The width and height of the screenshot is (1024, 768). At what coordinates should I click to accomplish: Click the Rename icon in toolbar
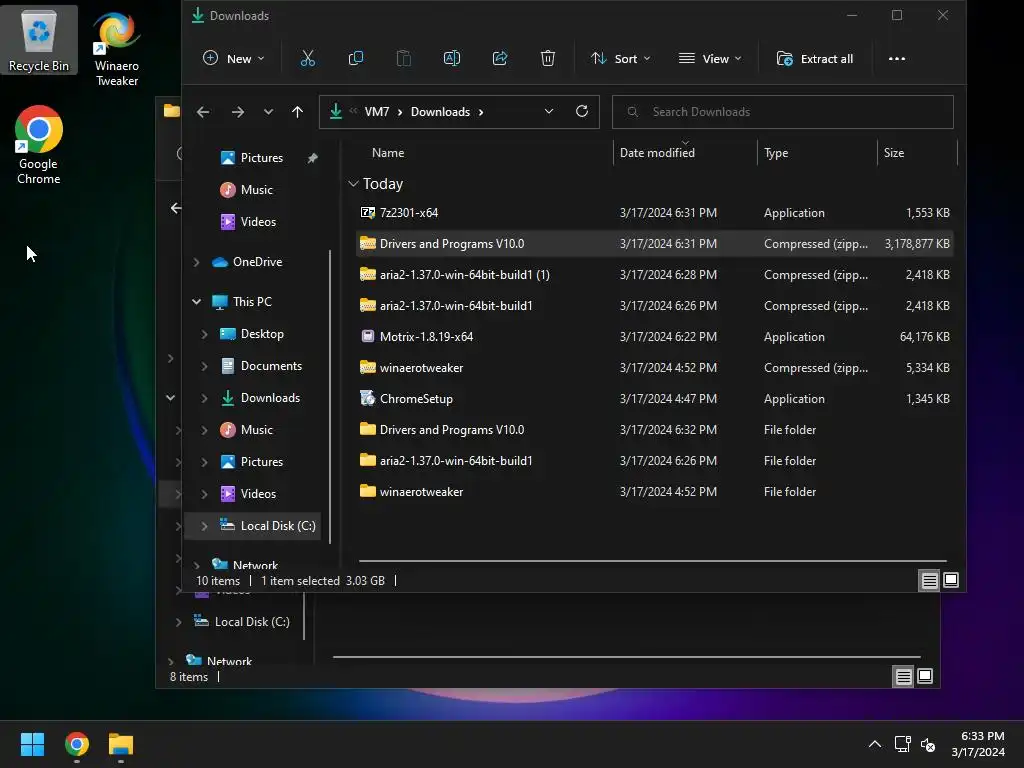[451, 59]
